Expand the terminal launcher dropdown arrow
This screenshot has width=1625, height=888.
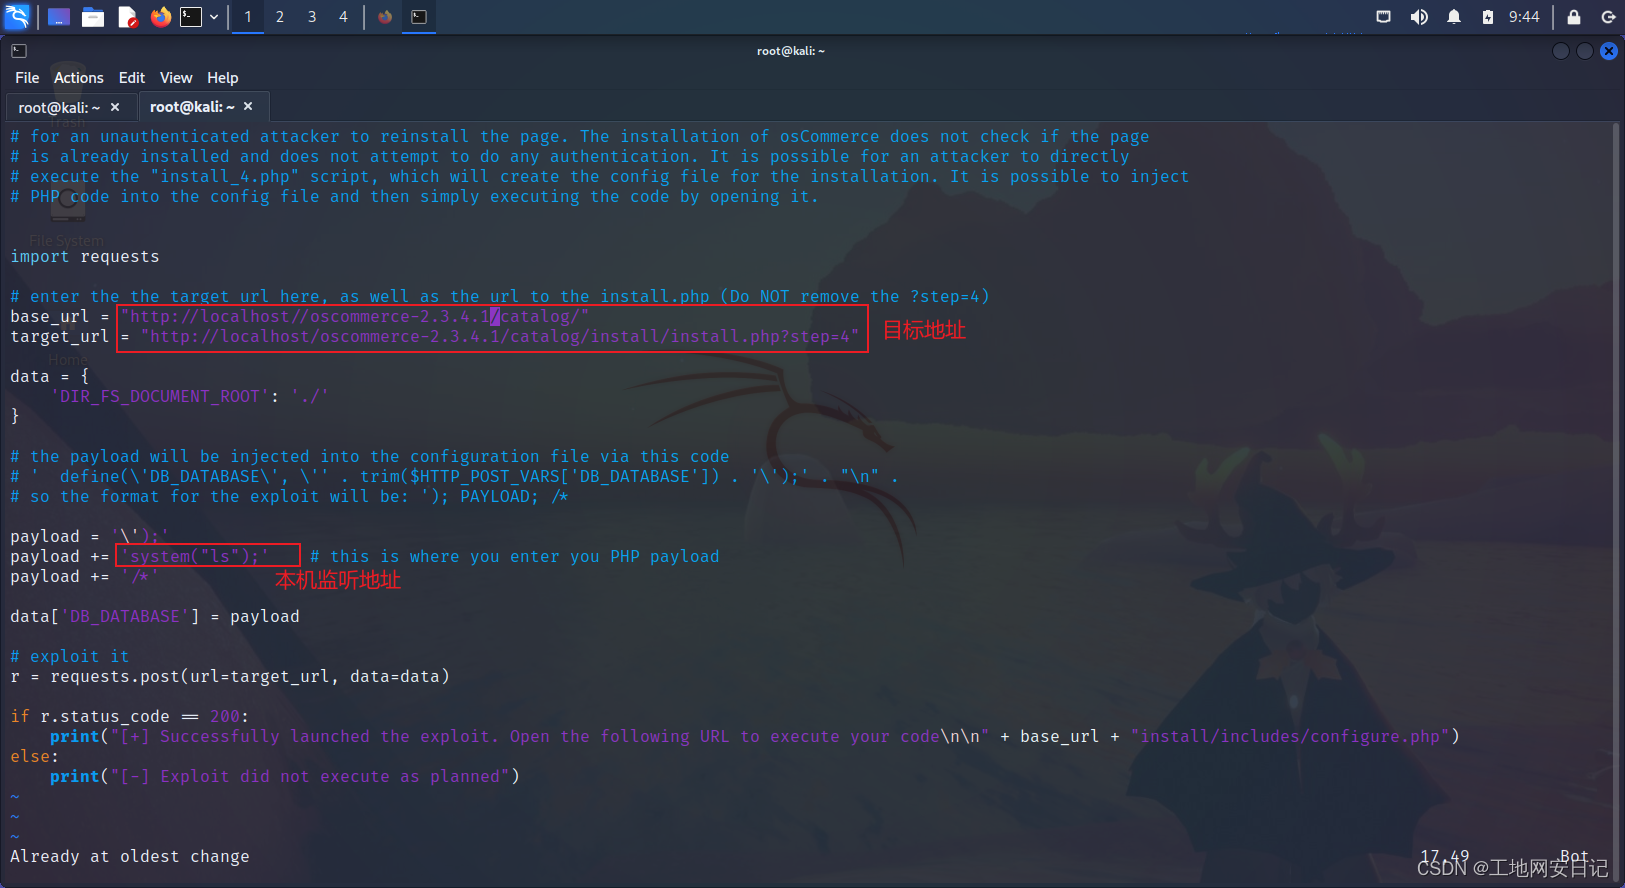tap(214, 17)
